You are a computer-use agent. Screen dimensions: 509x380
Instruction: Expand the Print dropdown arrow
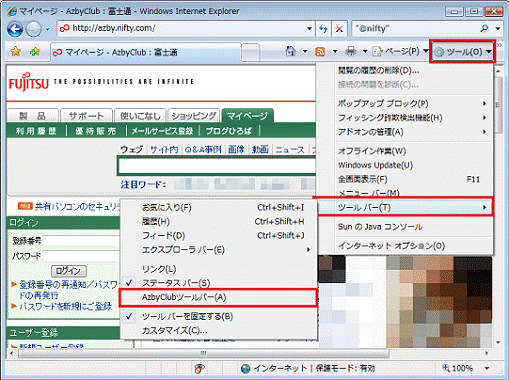(365, 52)
